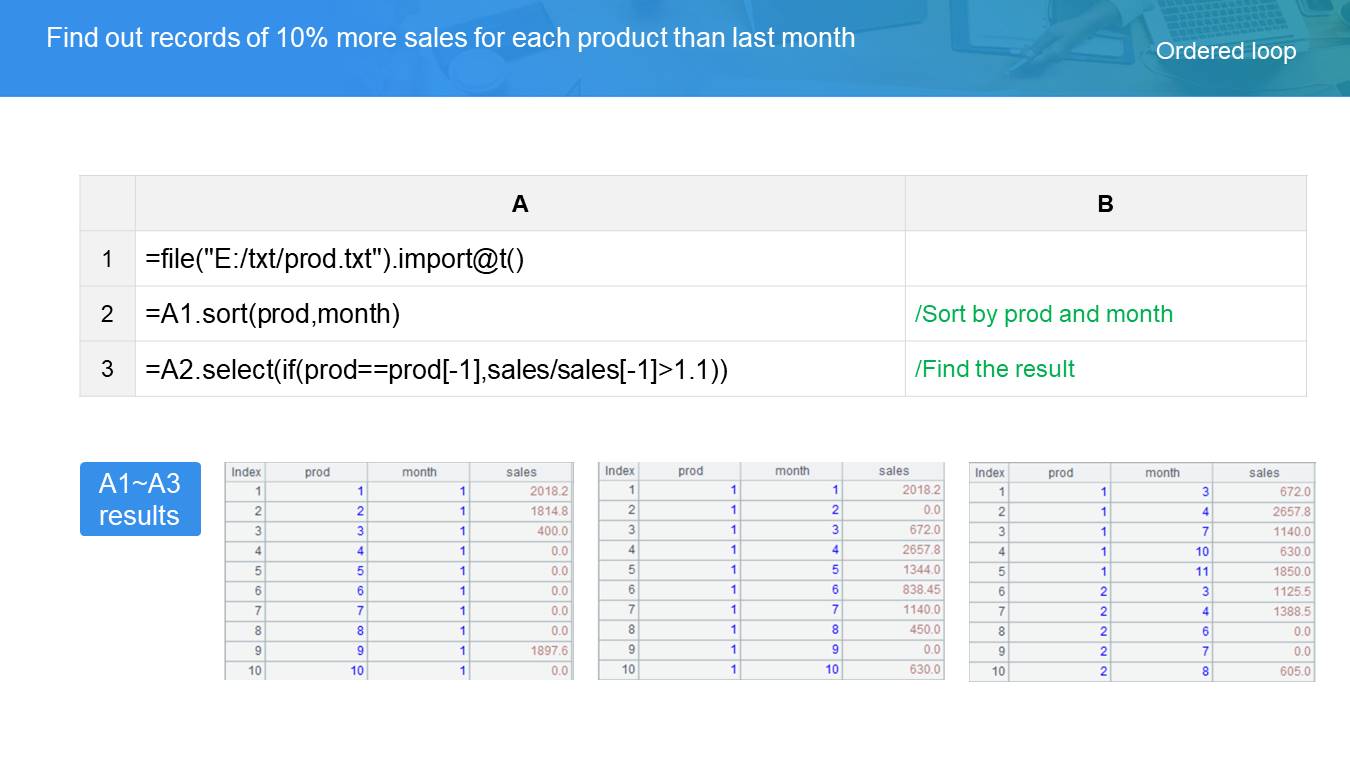Click row number 2 header
The image size is (1350, 759).
[107, 314]
